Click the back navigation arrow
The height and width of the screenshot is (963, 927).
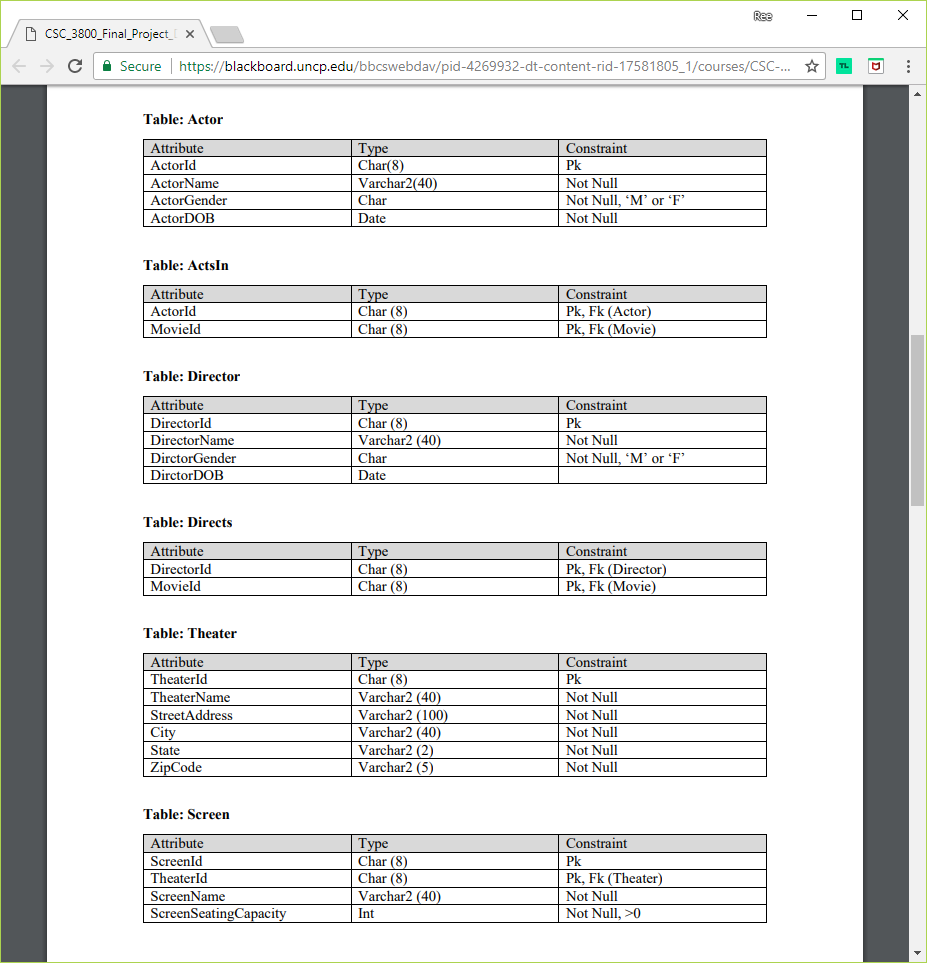[19, 66]
